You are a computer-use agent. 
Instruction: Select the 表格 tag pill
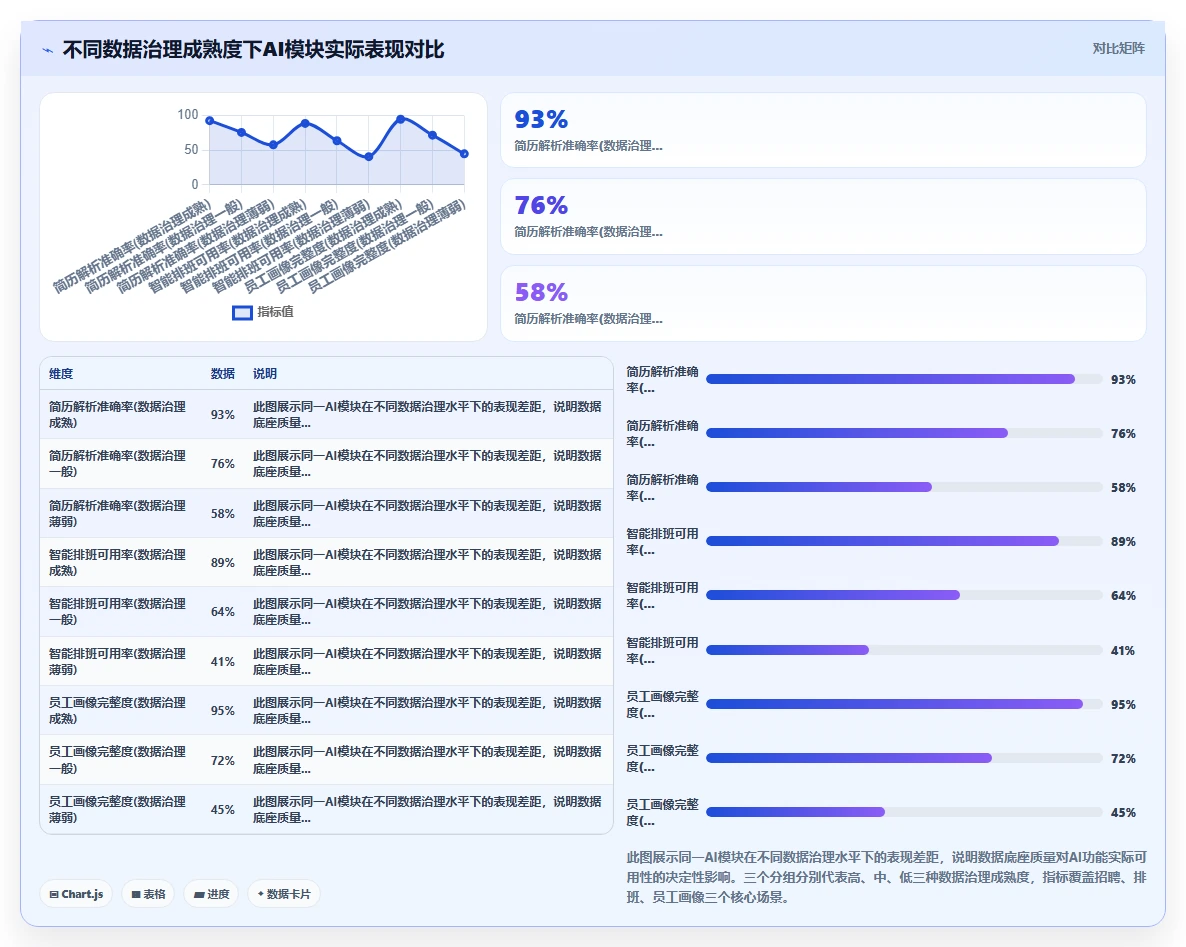coord(148,894)
